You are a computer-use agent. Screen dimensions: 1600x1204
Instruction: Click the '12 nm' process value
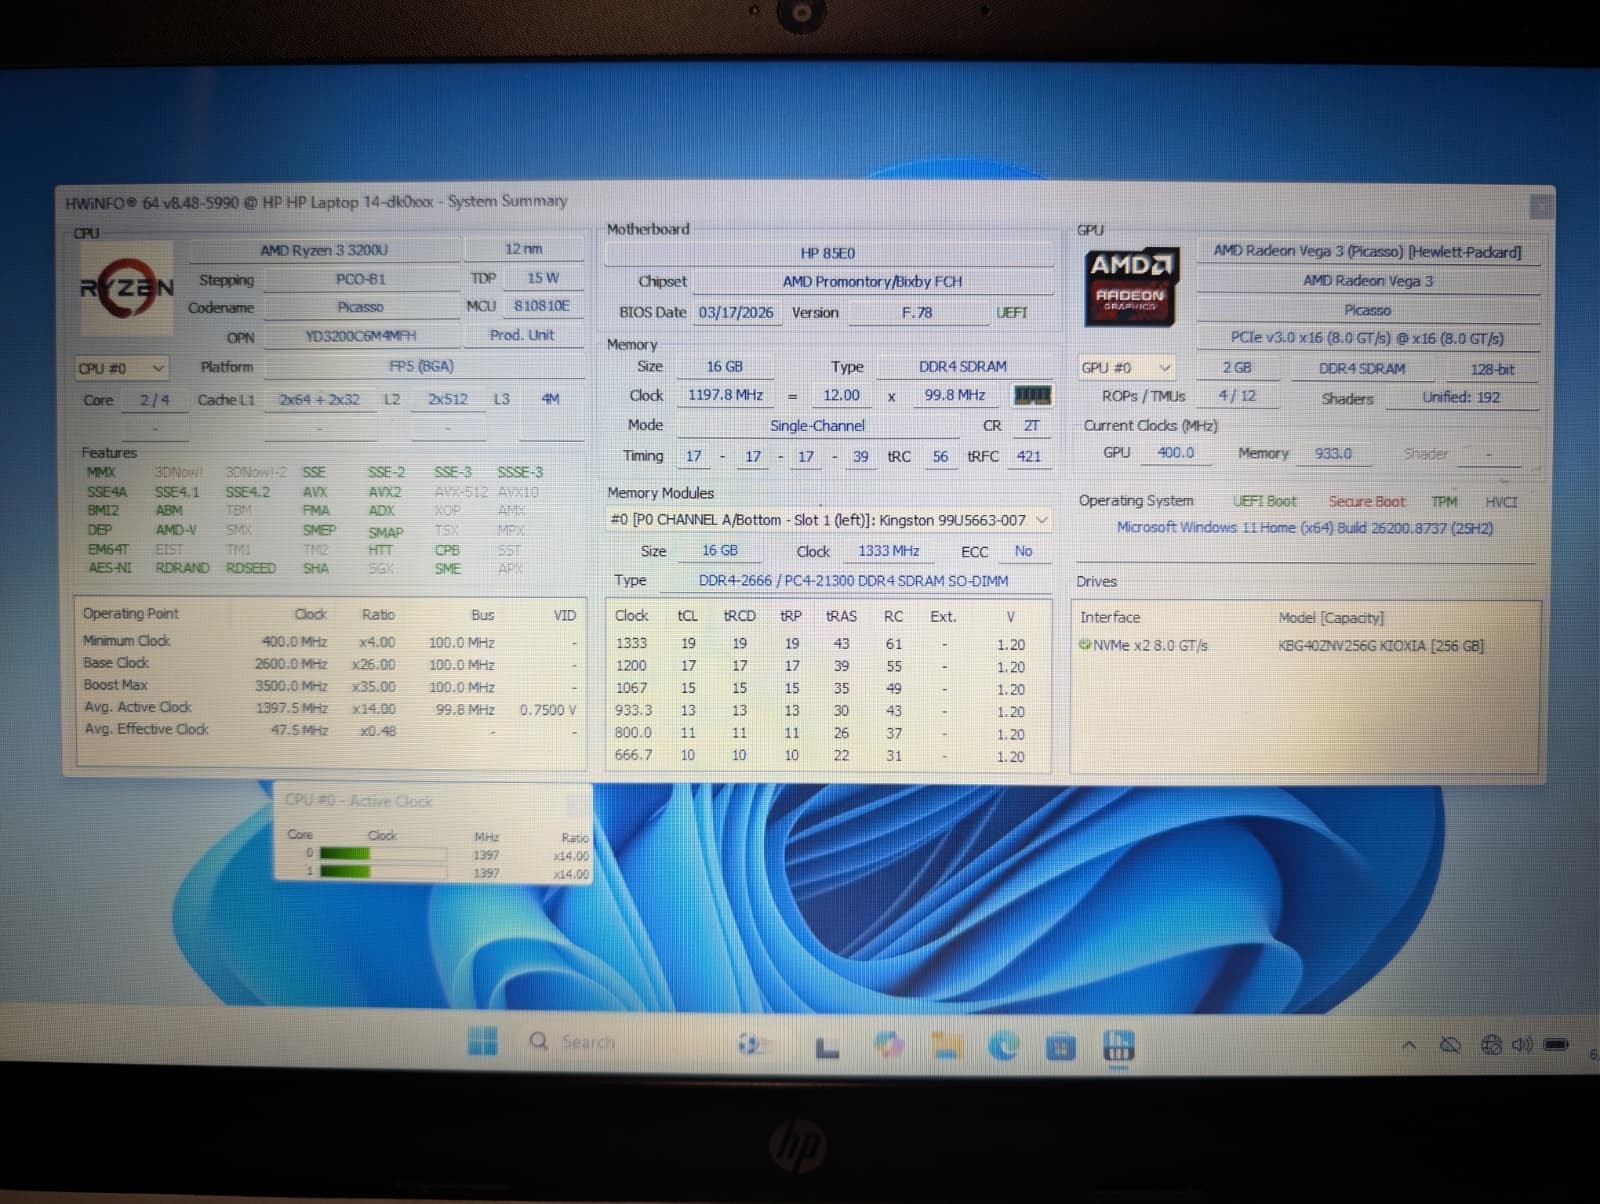tap(523, 249)
